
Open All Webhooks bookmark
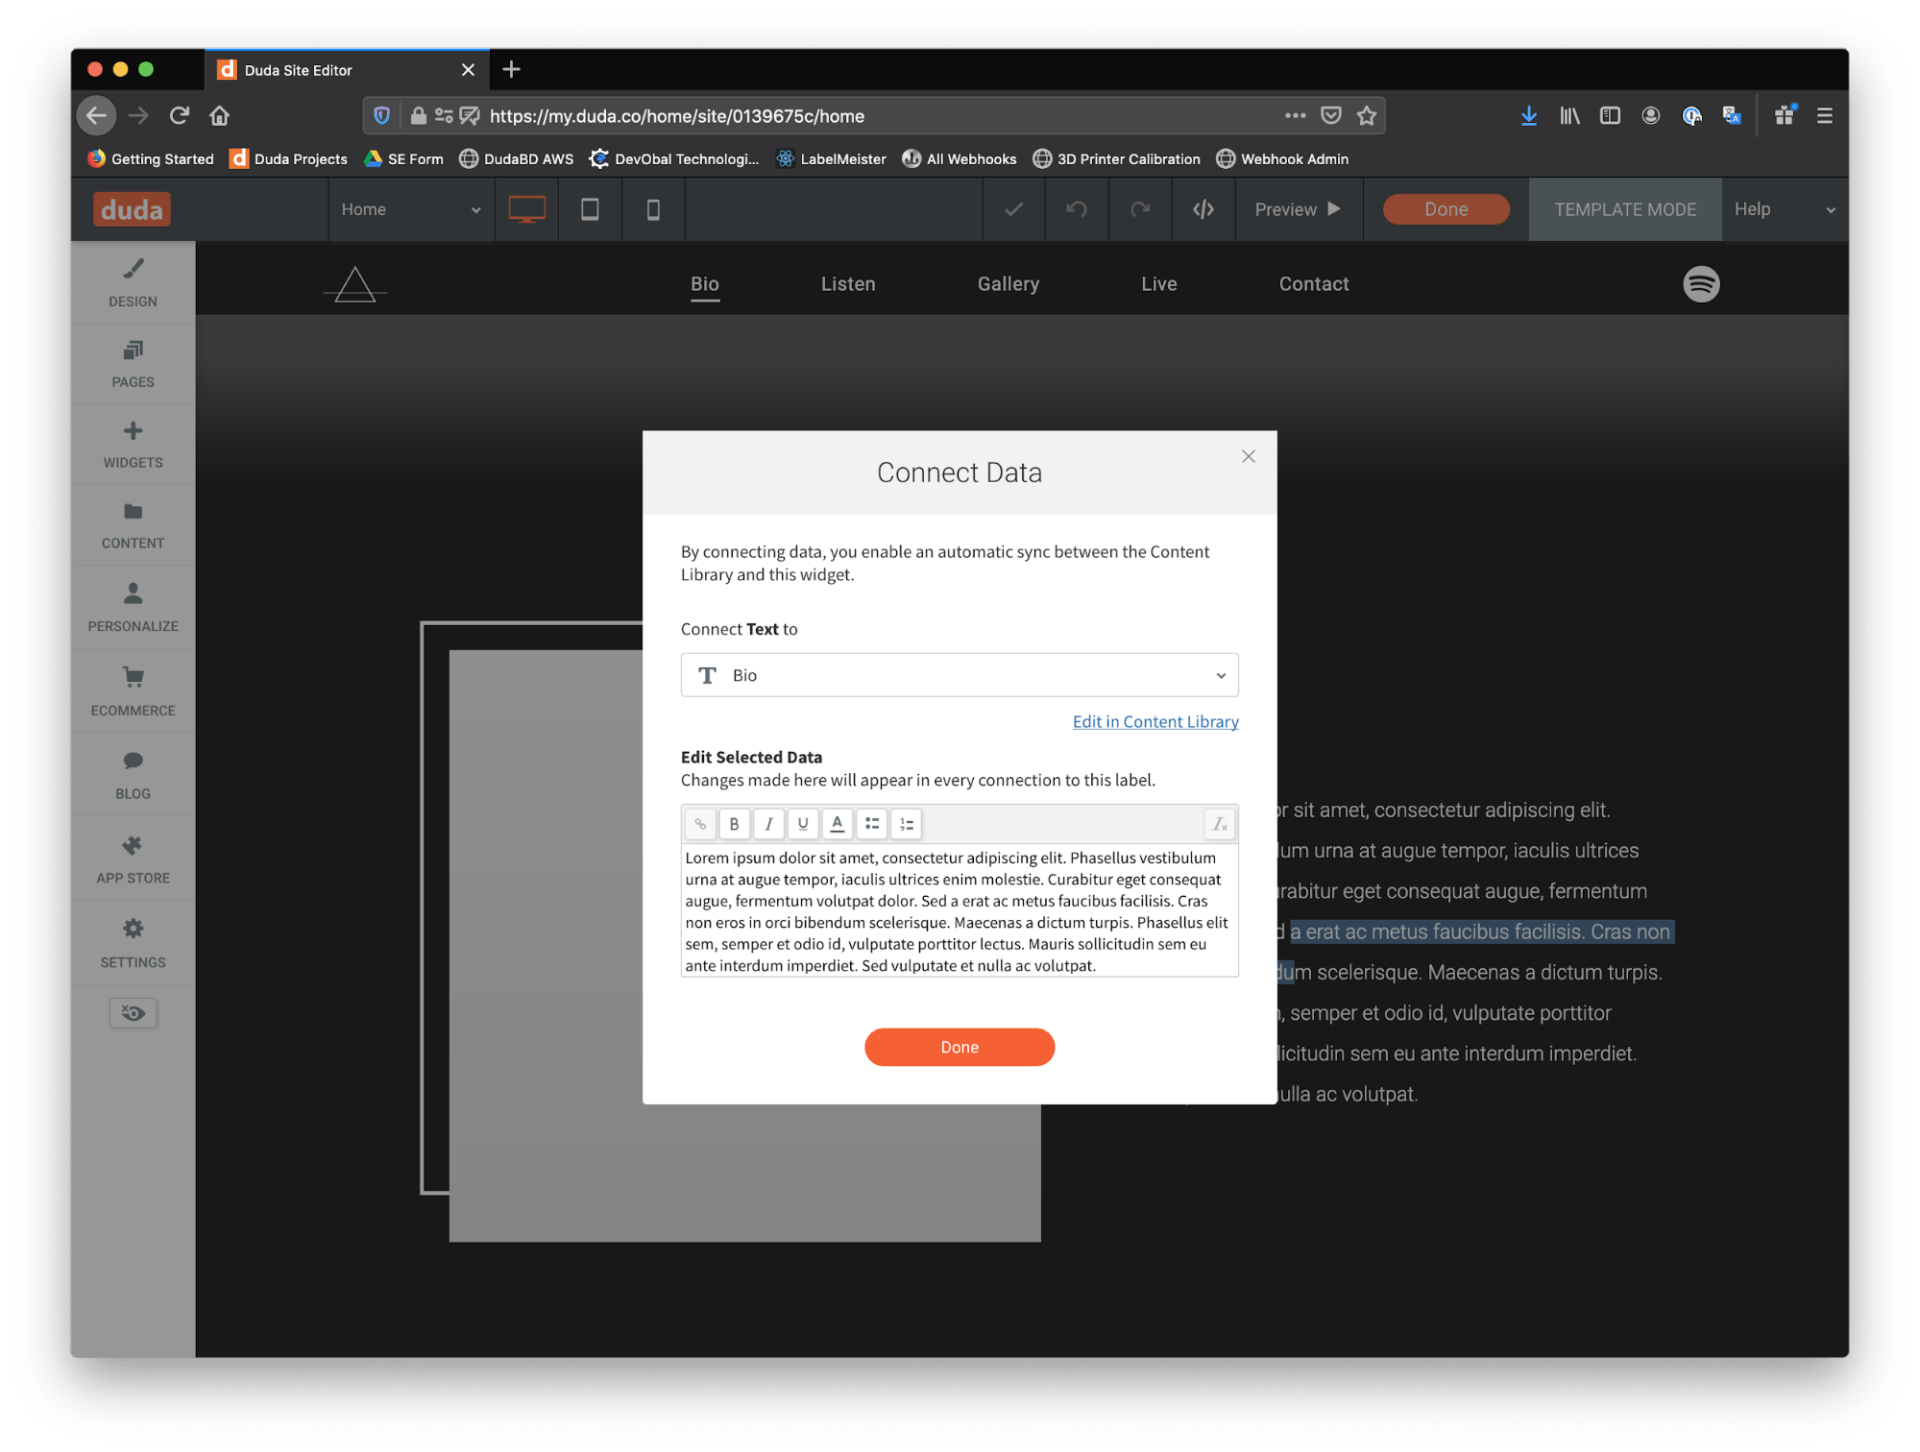point(959,159)
